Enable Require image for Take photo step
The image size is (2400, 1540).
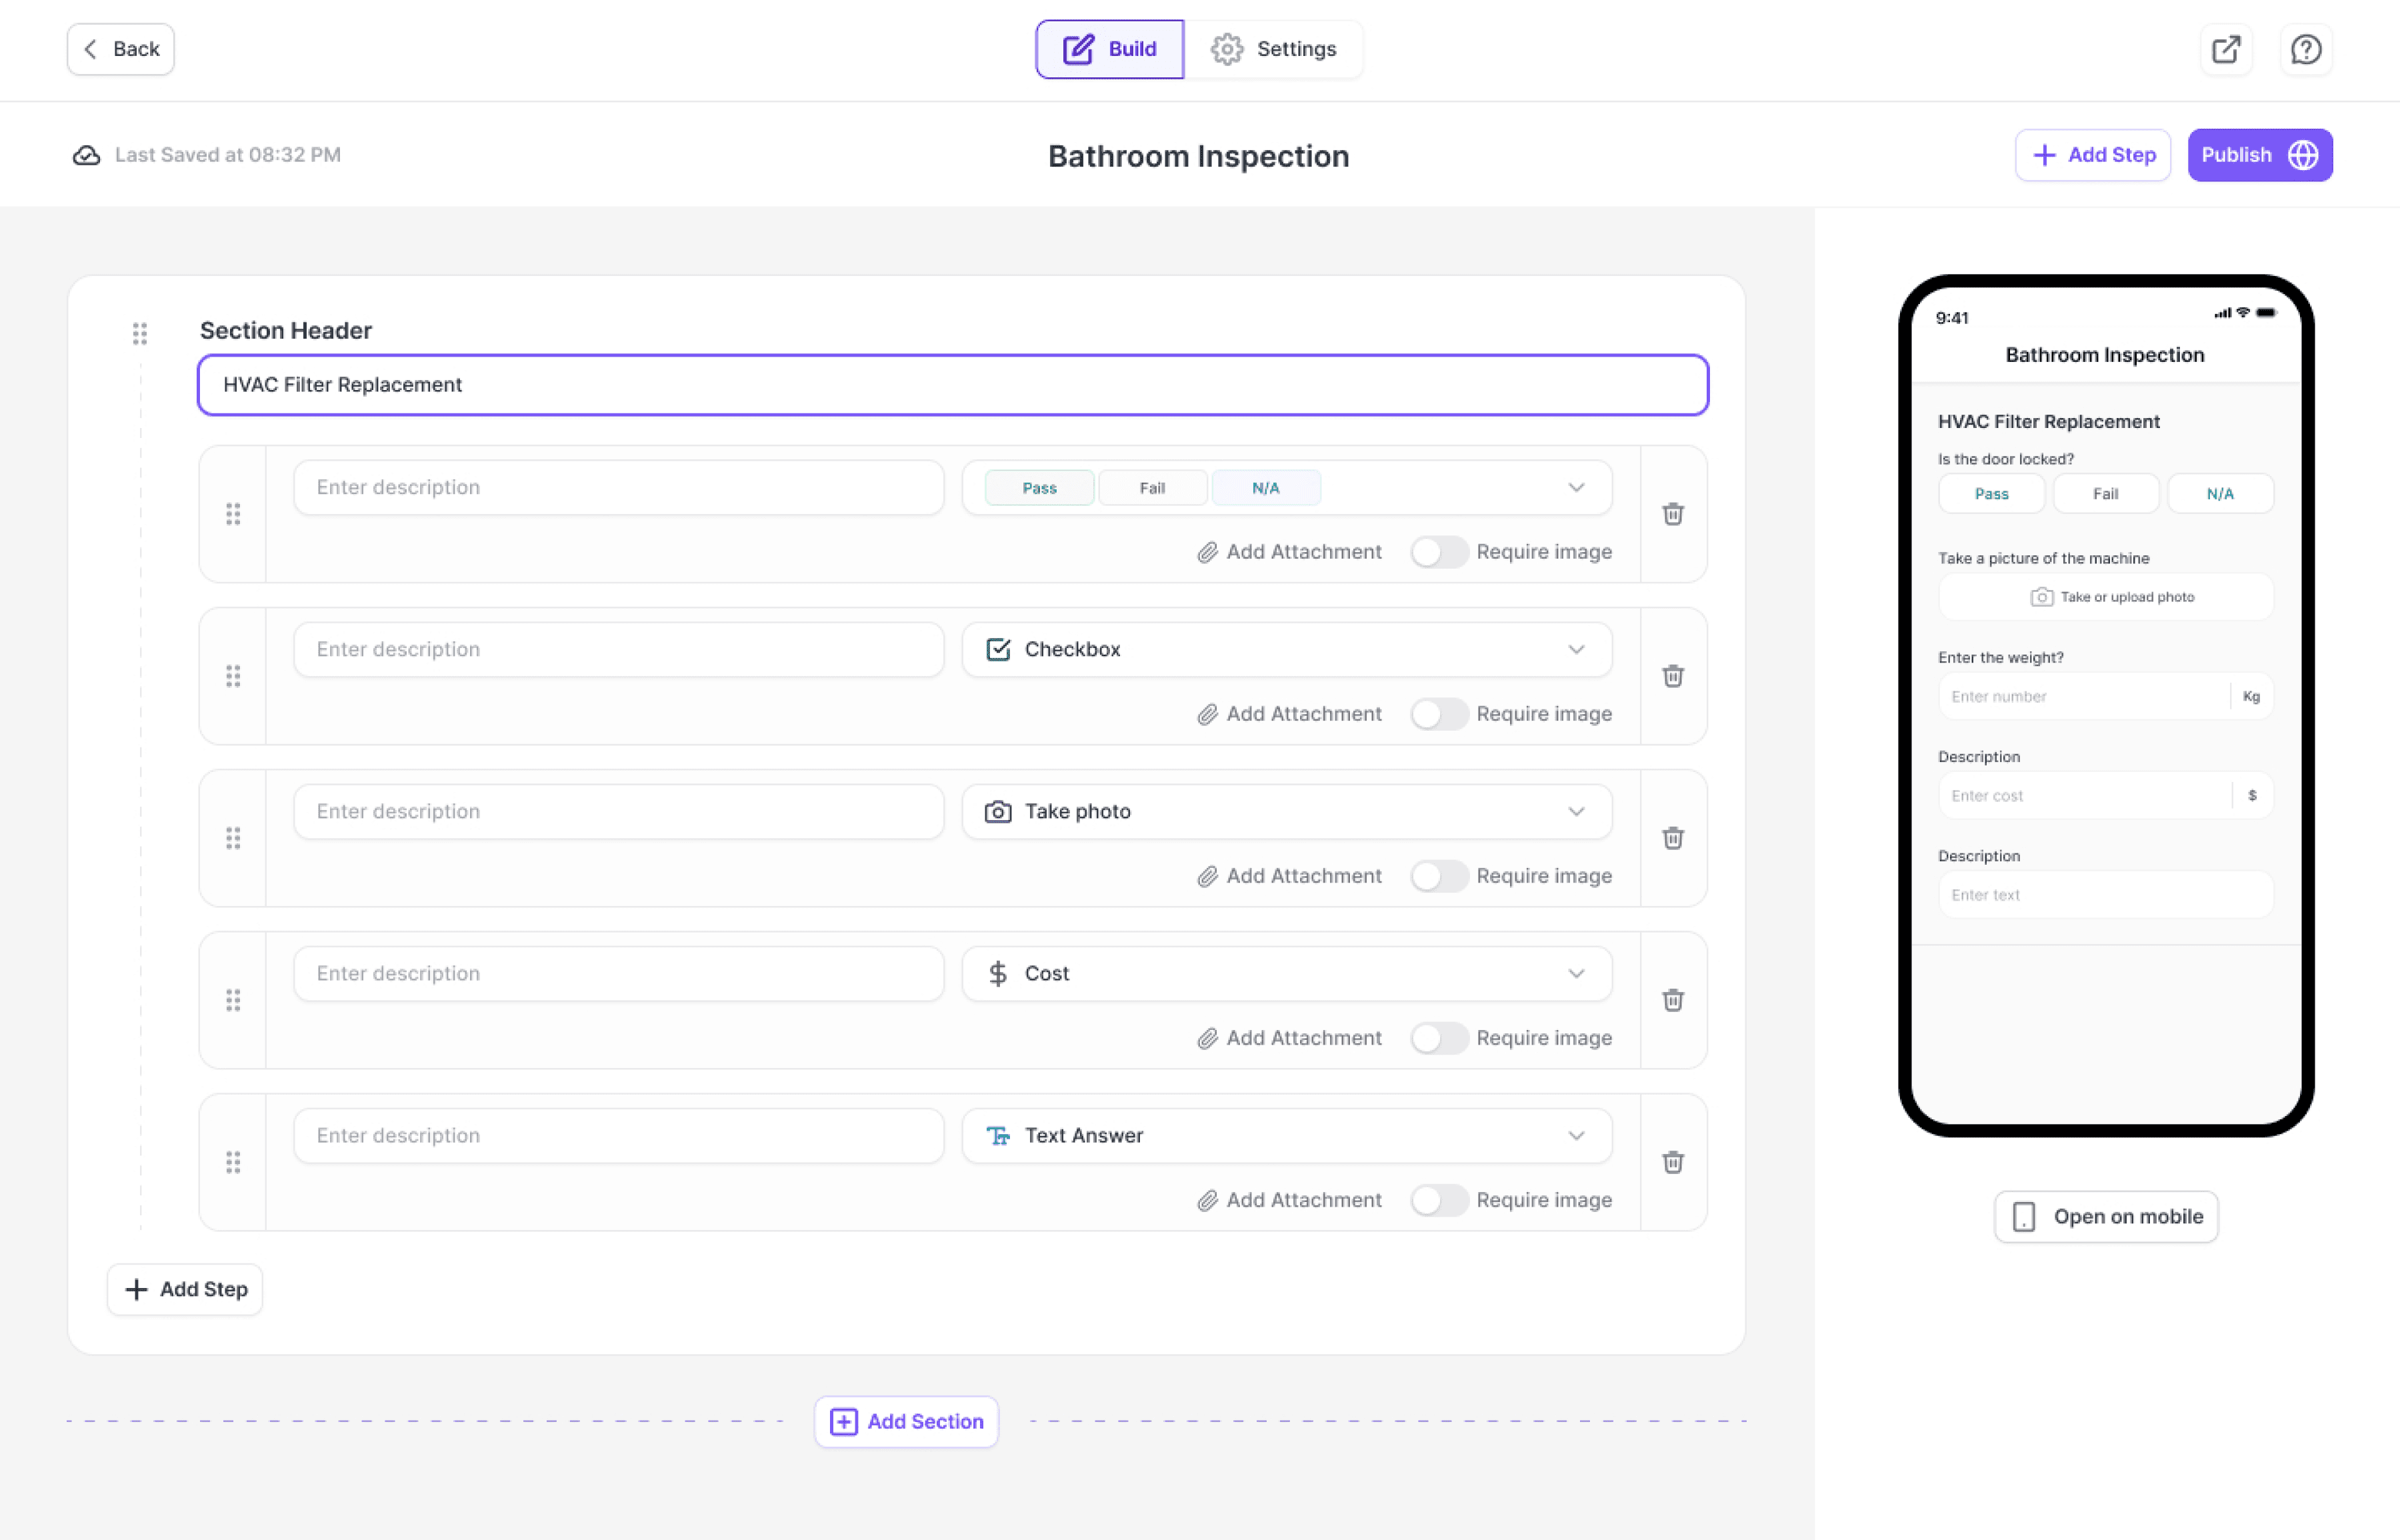pyautogui.click(x=1438, y=876)
